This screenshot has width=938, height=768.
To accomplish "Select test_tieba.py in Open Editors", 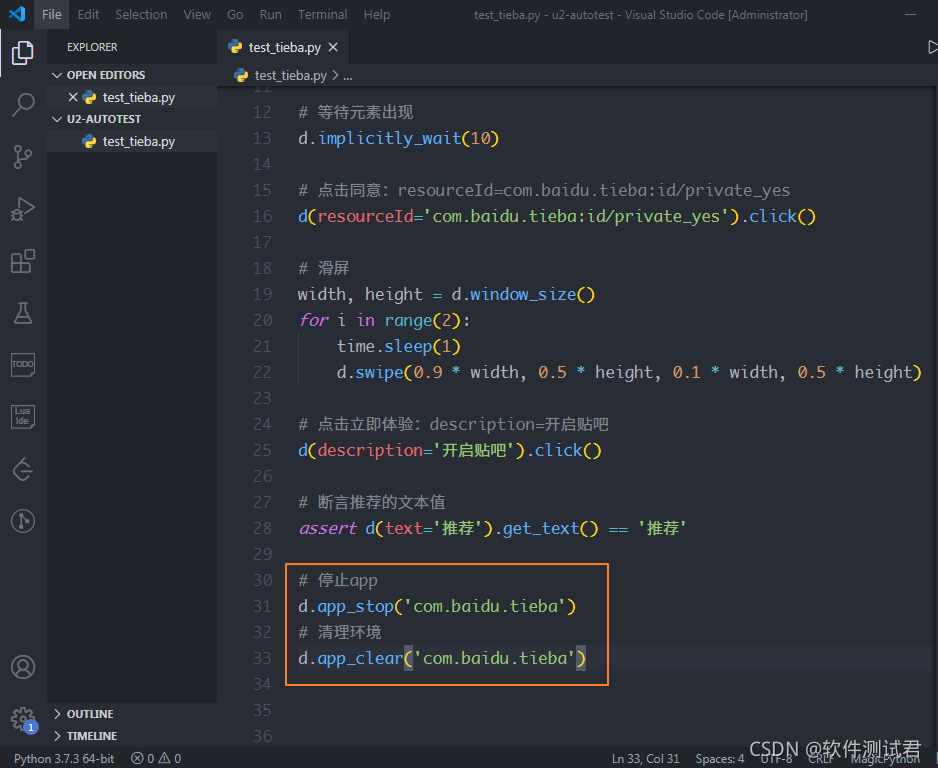I will 132,97.
